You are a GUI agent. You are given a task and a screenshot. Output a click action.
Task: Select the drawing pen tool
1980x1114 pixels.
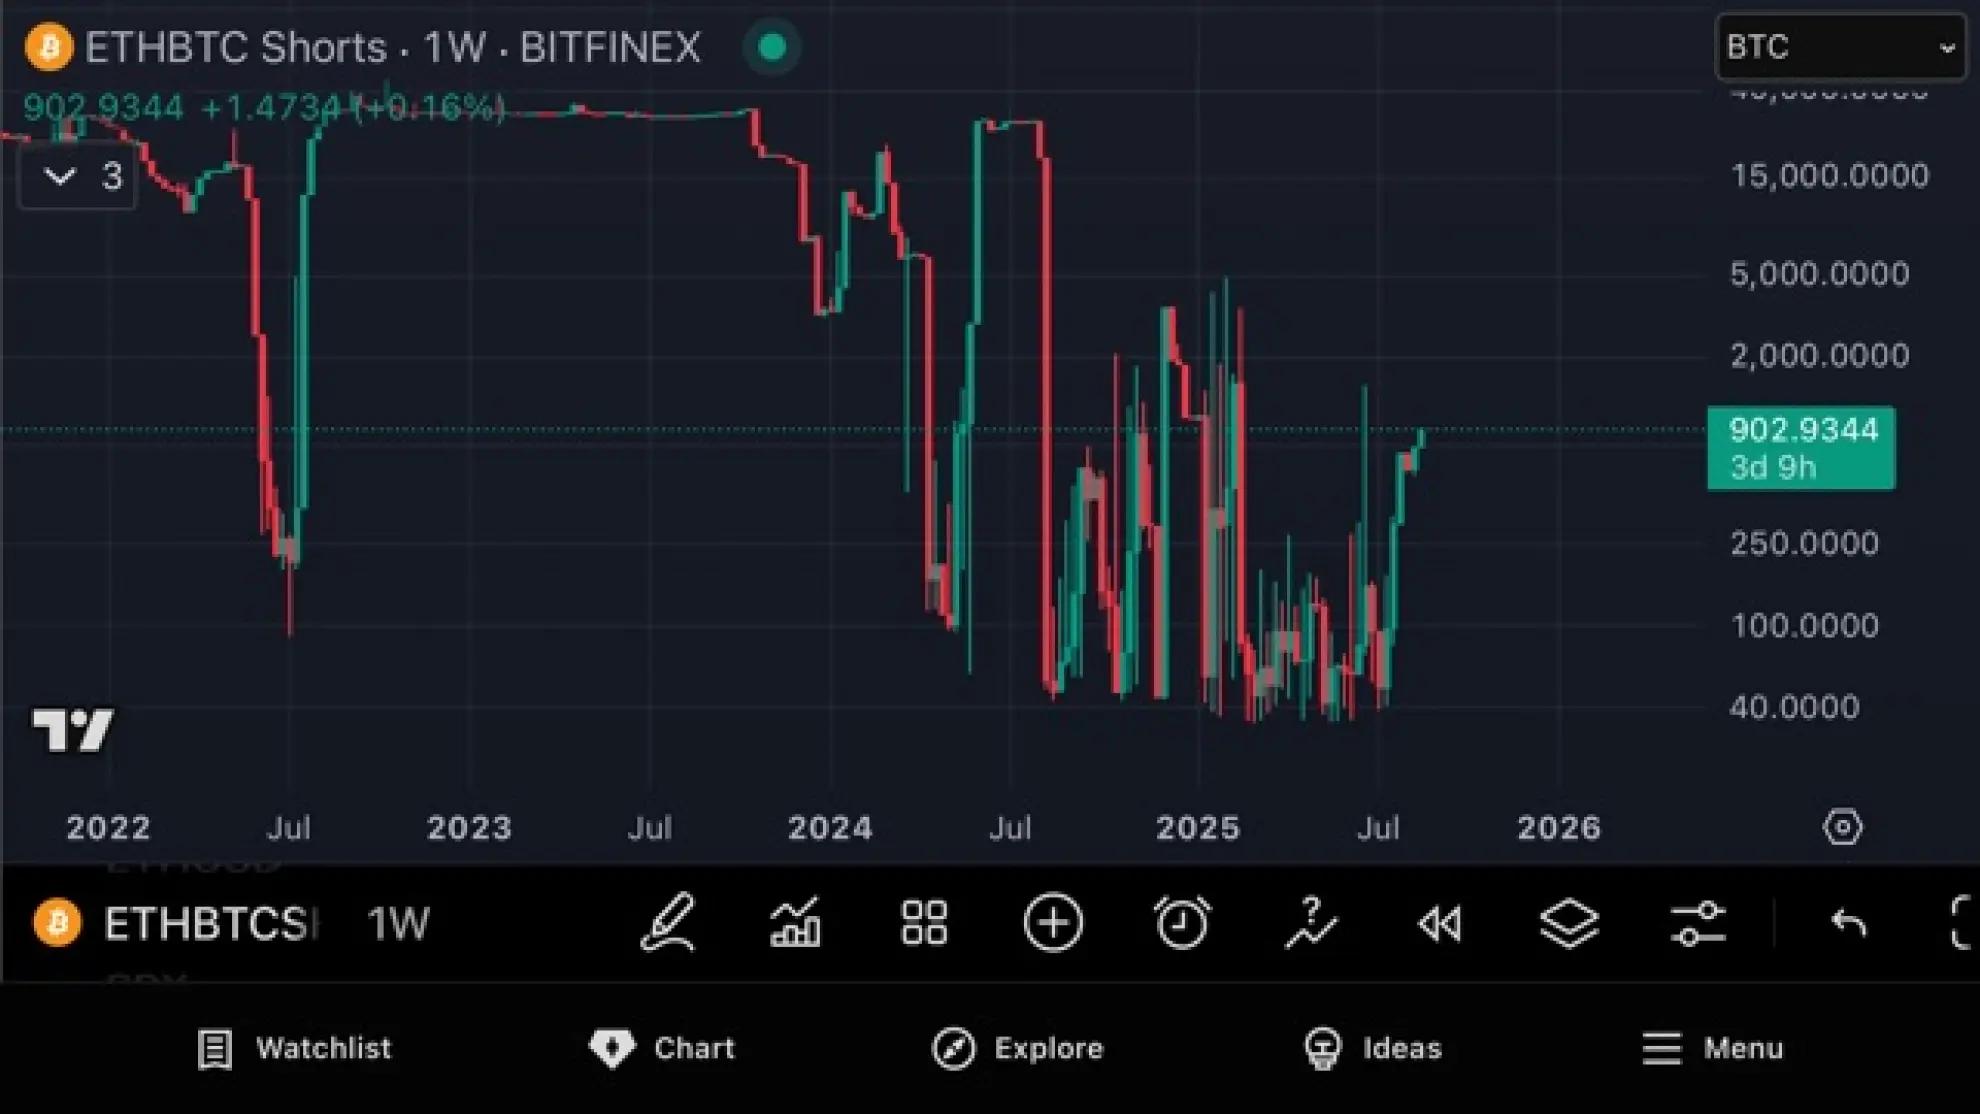point(667,922)
